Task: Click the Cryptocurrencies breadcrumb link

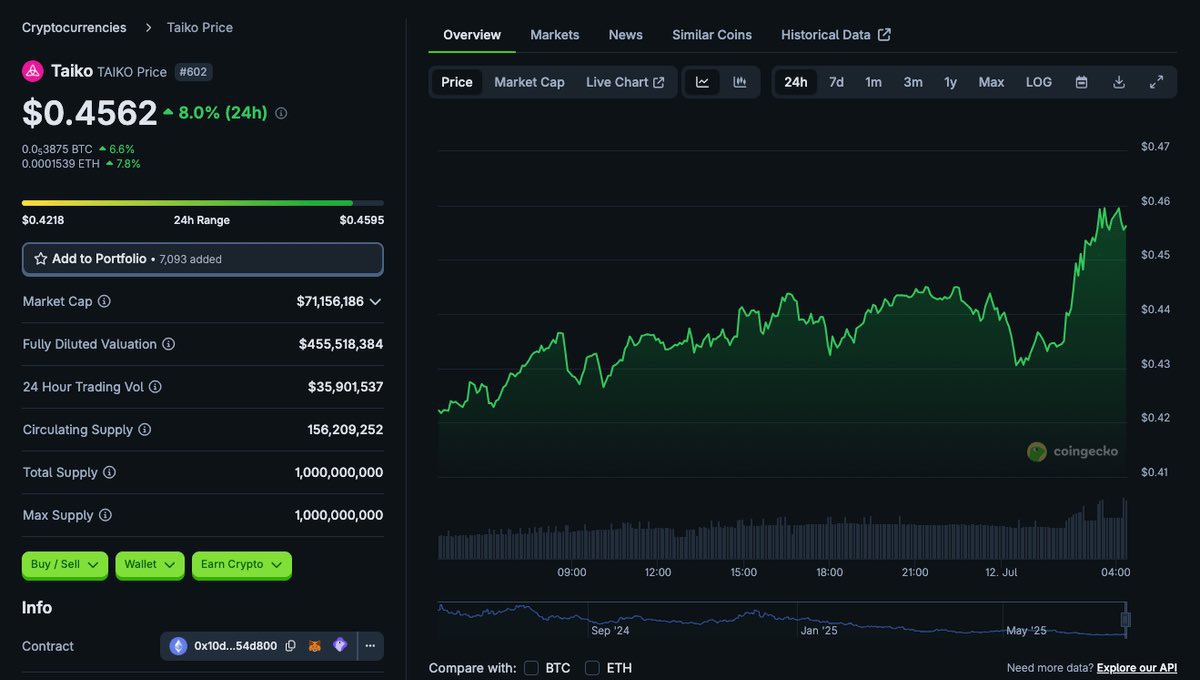Action: 74,28
